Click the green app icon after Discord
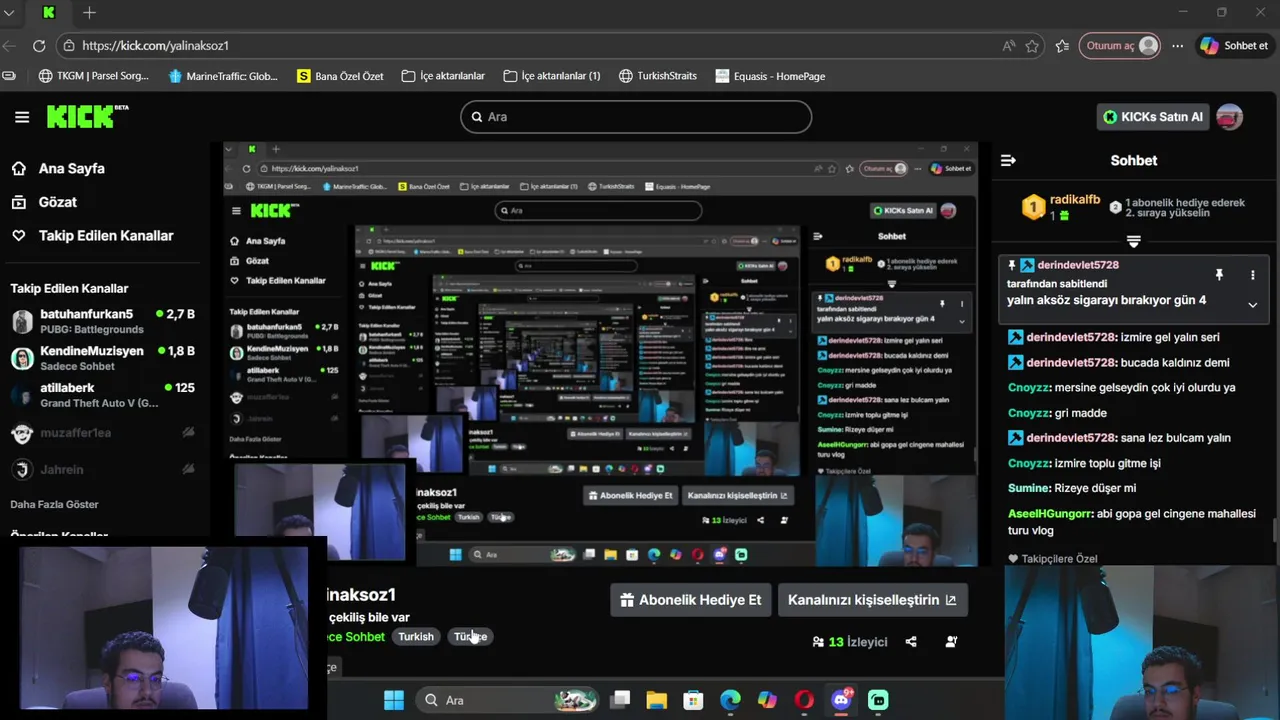 (x=878, y=700)
